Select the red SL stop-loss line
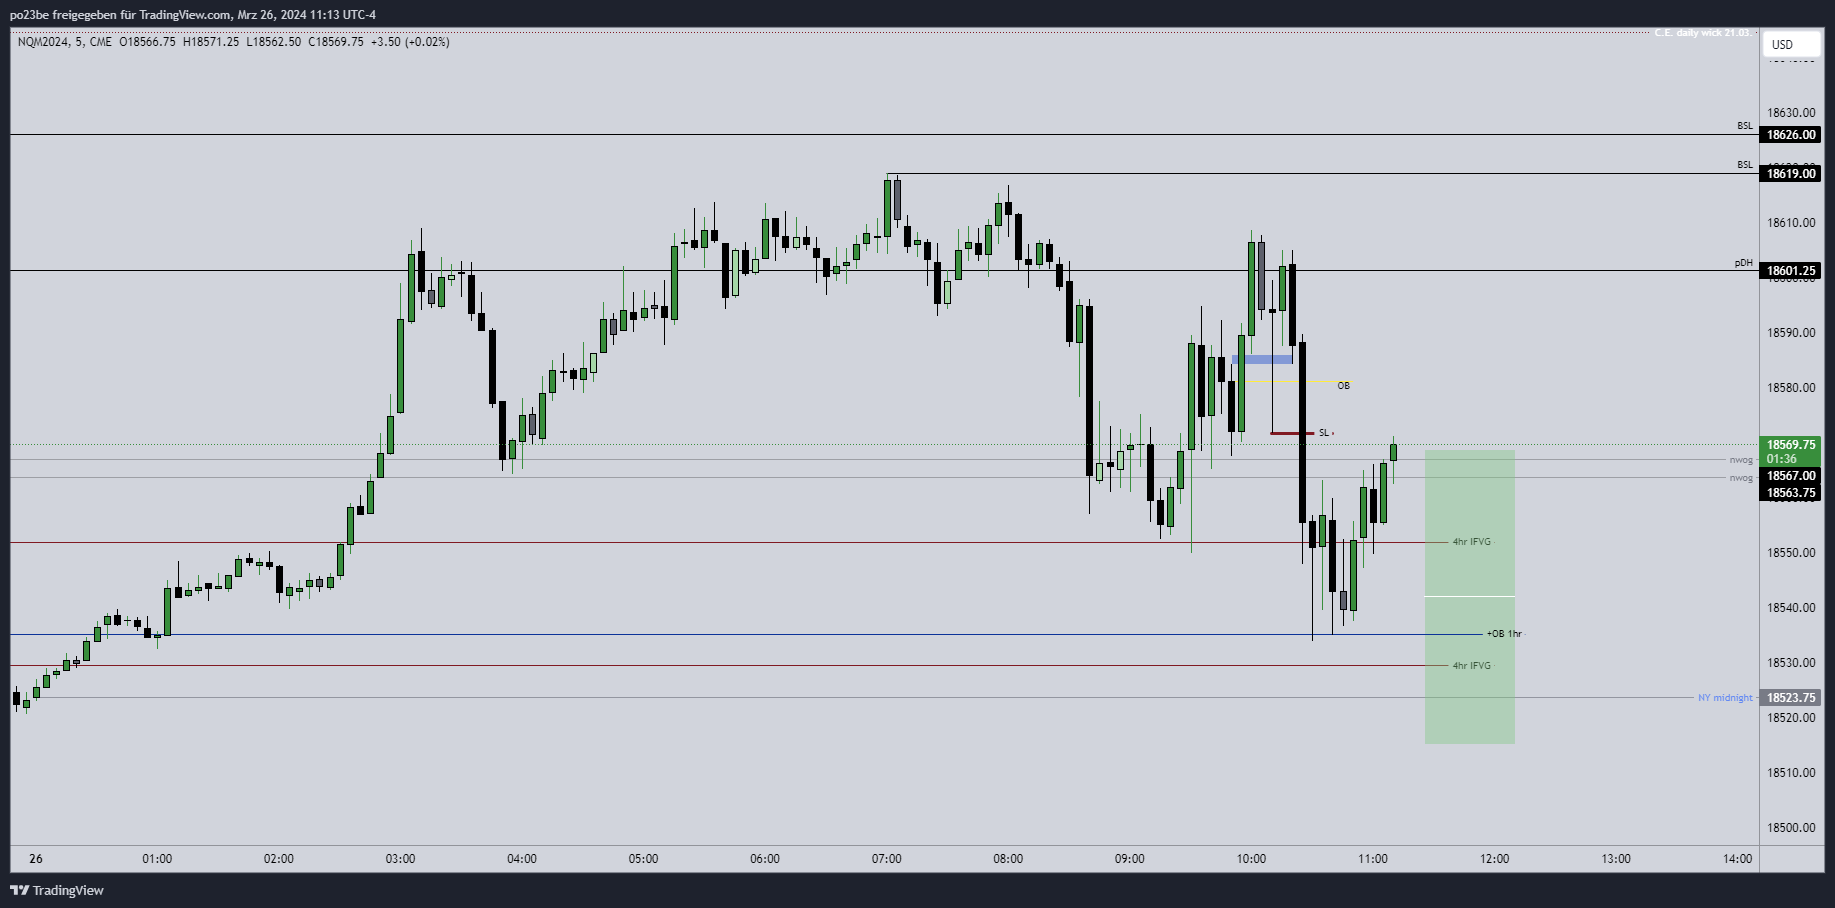 pos(1290,432)
